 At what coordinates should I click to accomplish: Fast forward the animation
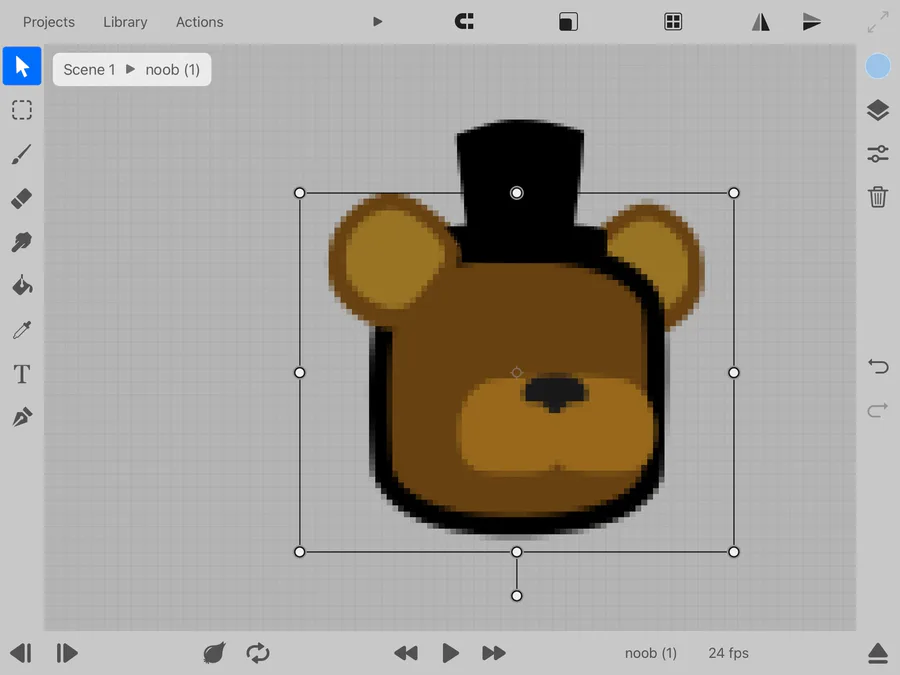pos(494,653)
